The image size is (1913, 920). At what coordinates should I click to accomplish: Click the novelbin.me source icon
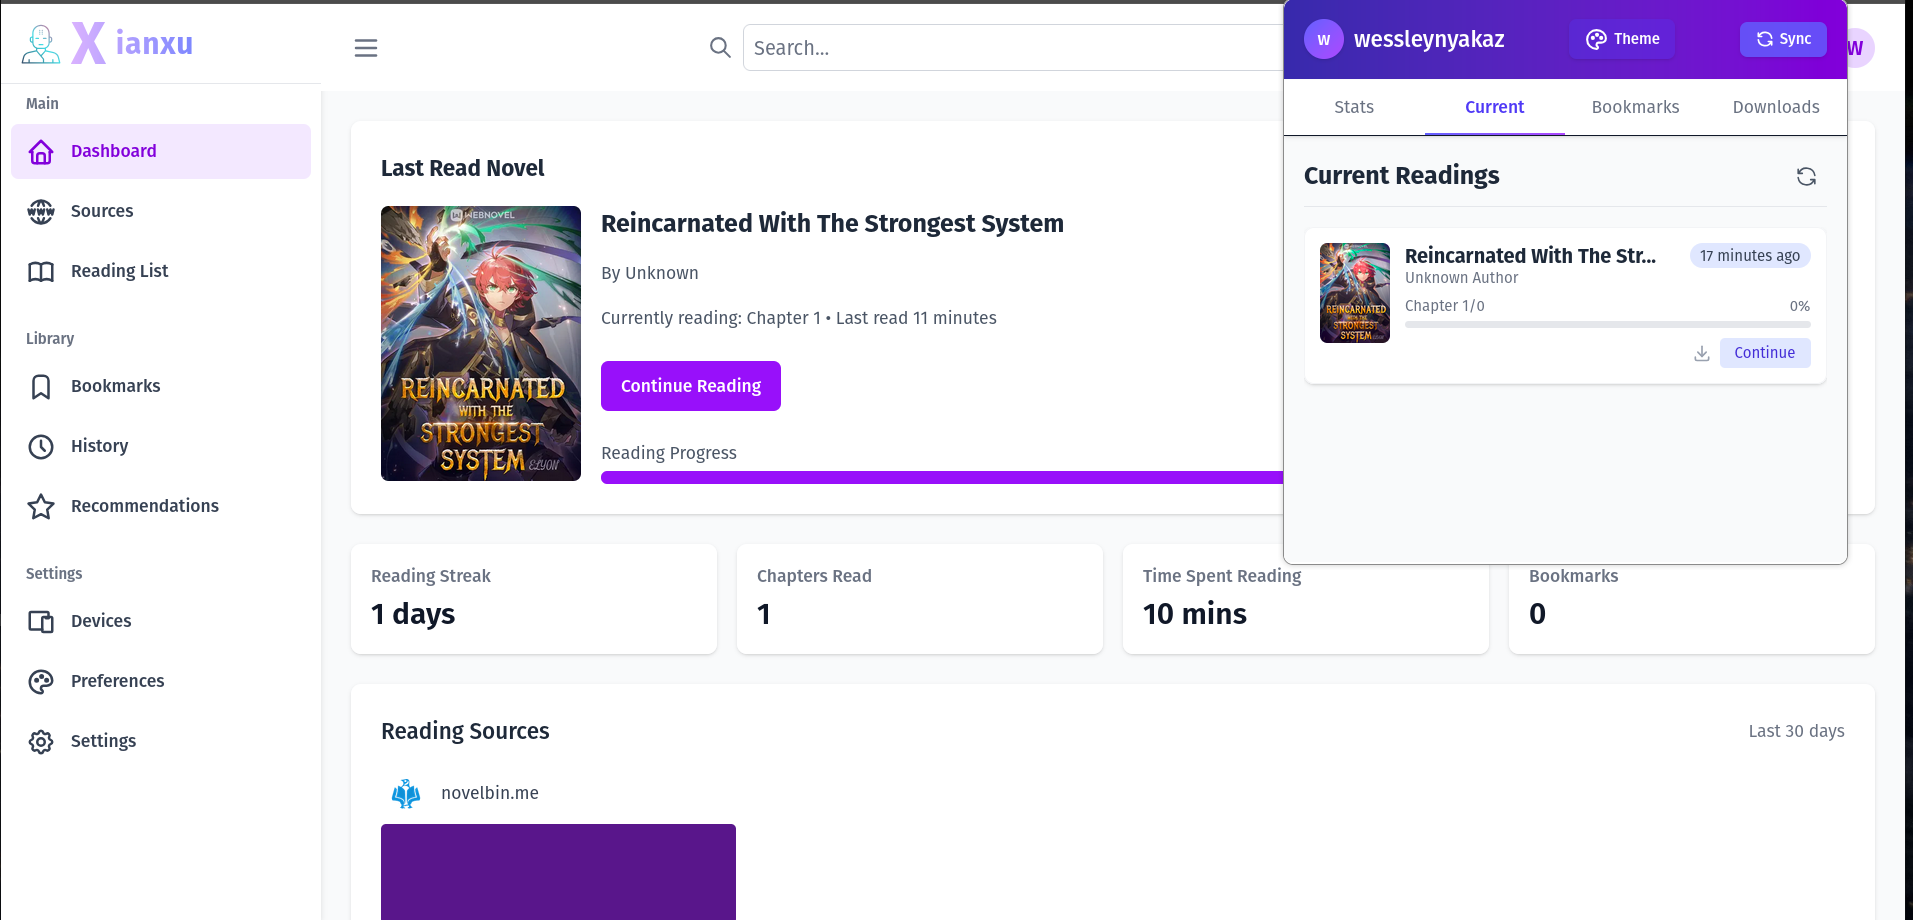[x=406, y=794]
